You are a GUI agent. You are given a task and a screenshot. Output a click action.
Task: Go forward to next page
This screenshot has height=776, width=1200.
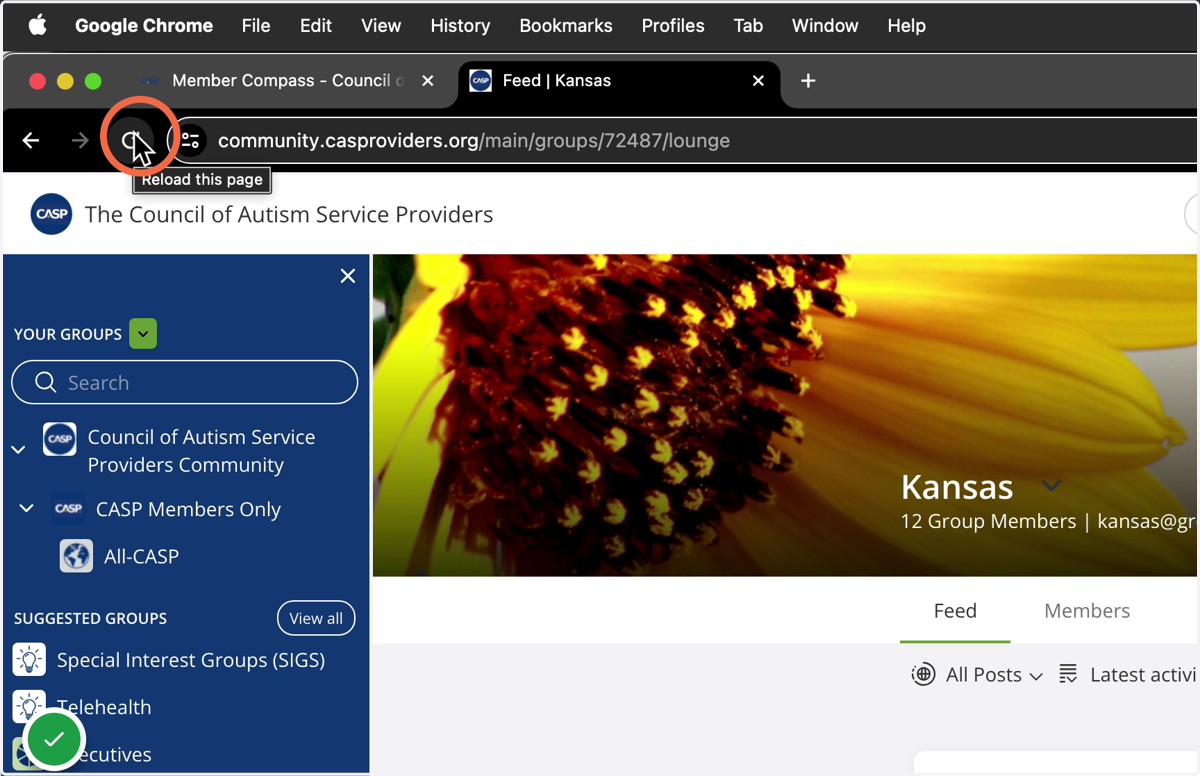81,141
